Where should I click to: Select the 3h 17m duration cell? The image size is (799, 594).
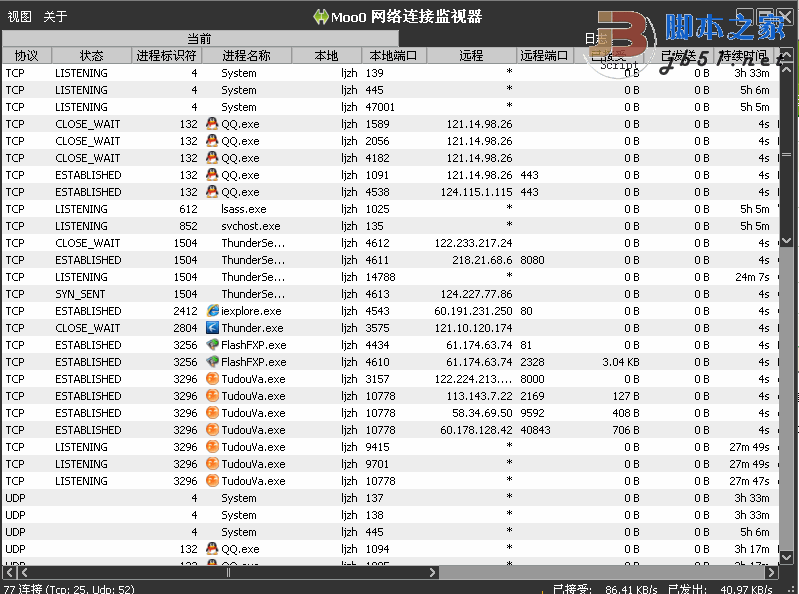[752, 549]
